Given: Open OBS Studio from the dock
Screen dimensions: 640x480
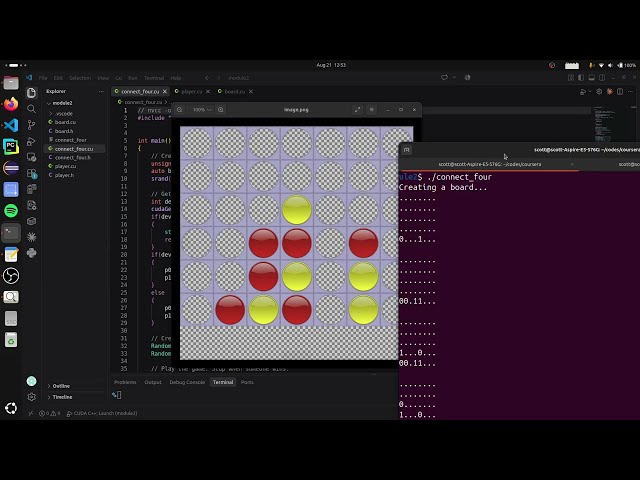Looking at the screenshot, I should (11, 276).
